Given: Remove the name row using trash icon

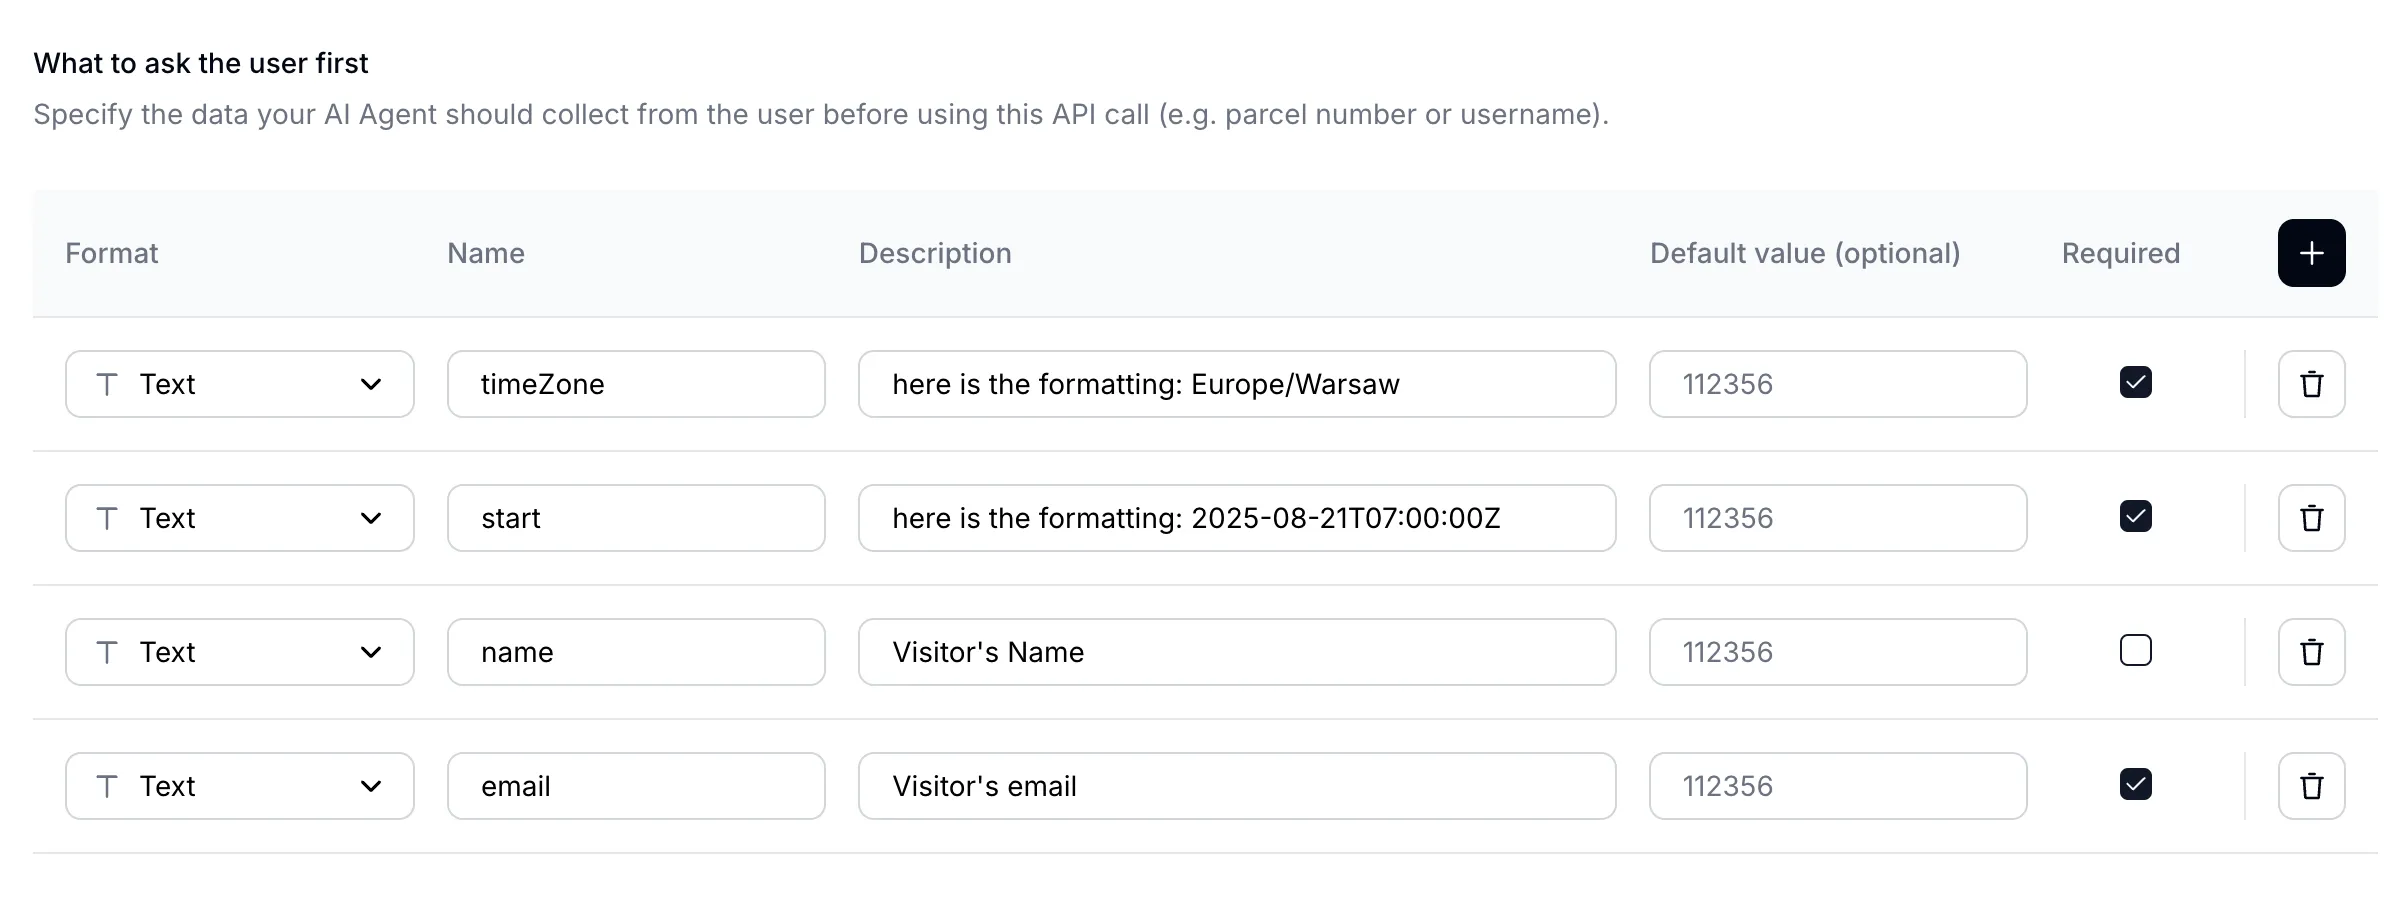Looking at the screenshot, I should 2311,652.
